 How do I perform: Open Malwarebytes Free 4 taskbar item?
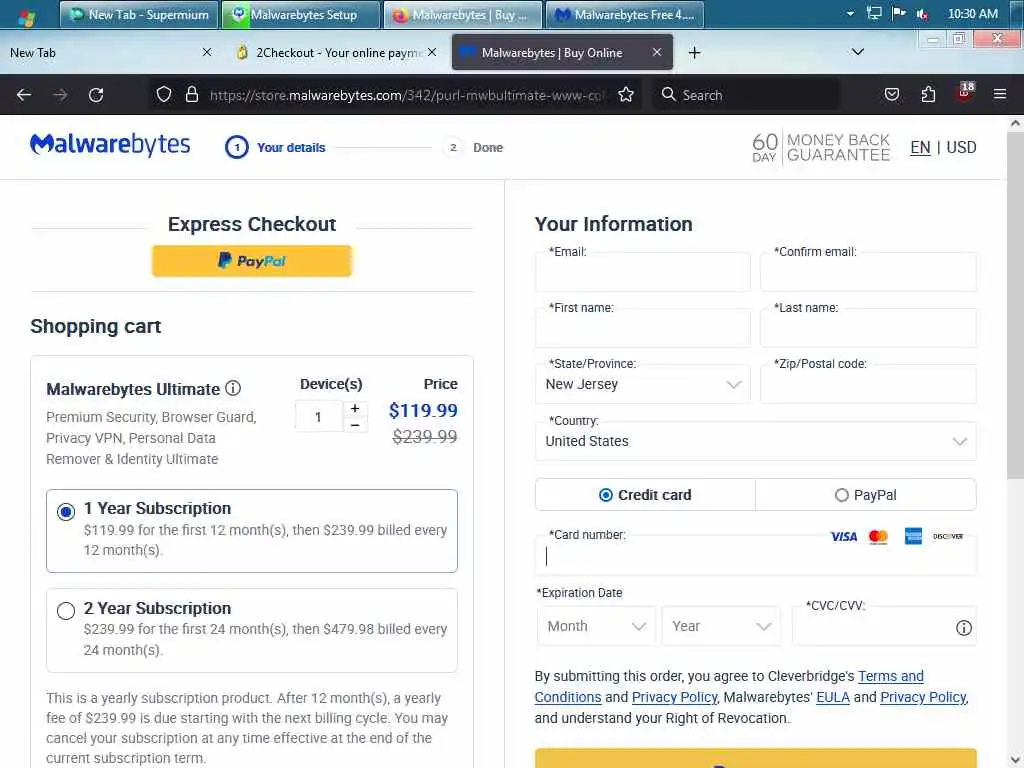click(625, 14)
